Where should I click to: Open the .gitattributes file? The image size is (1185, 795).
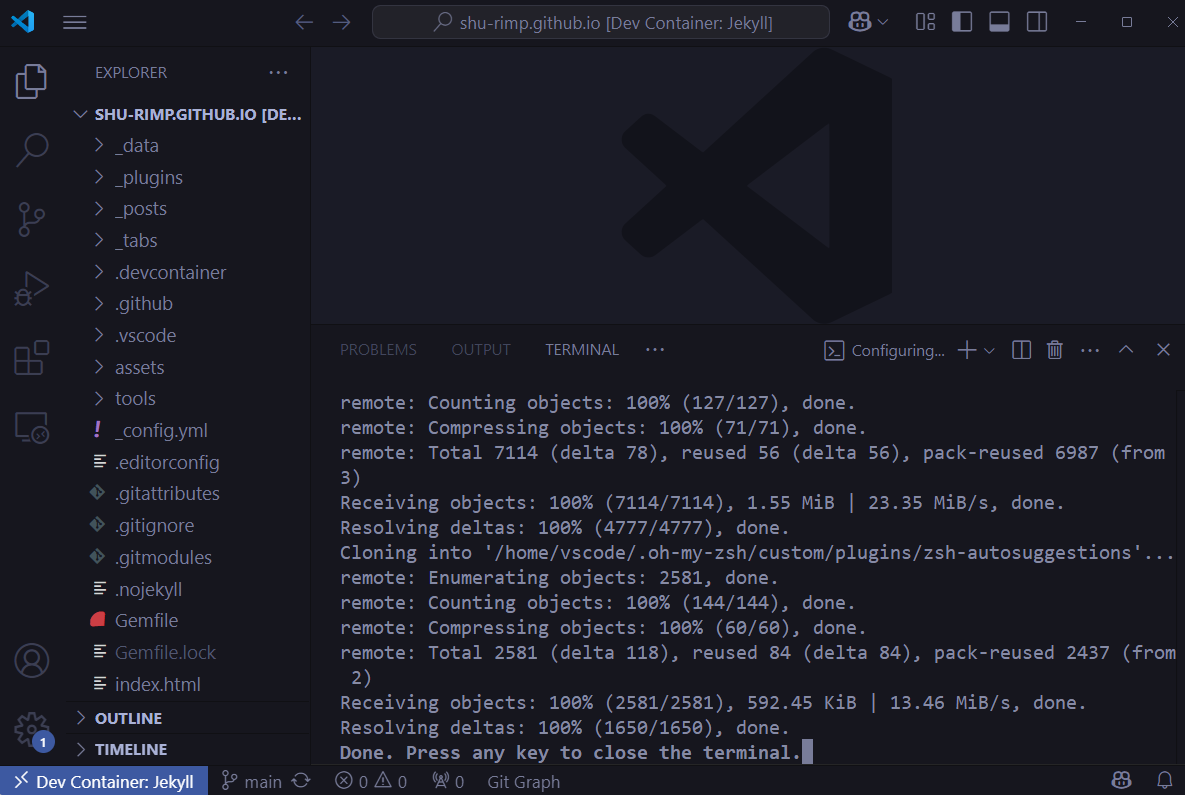tap(189, 493)
